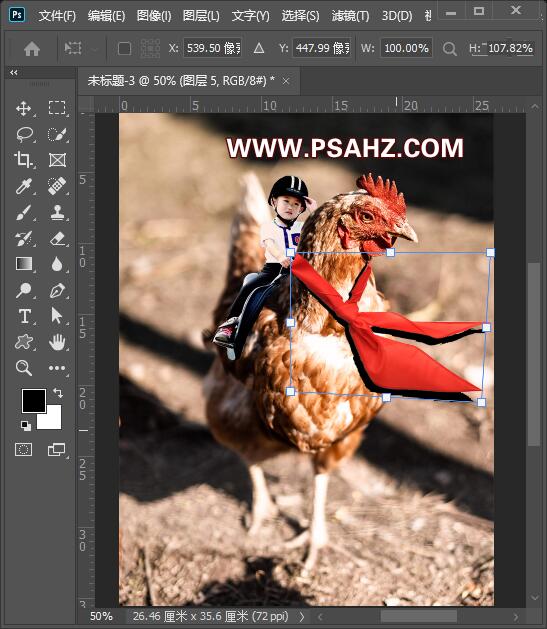This screenshot has width=547, height=629.
Task: Open the 3D(D) menu
Action: coord(397,16)
